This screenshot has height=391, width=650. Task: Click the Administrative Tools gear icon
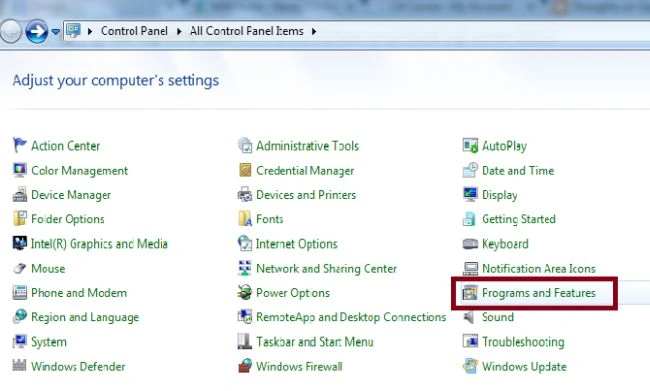pyautogui.click(x=245, y=146)
